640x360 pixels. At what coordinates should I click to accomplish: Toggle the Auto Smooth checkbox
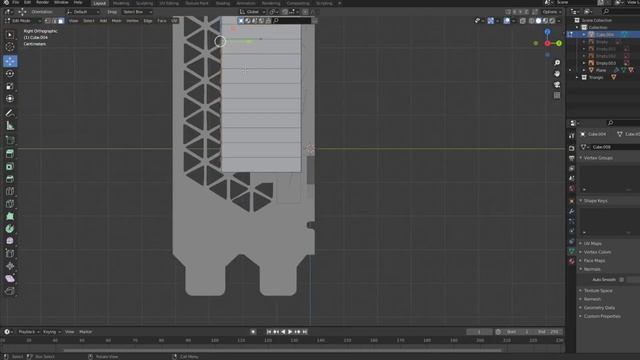pyautogui.click(x=621, y=280)
